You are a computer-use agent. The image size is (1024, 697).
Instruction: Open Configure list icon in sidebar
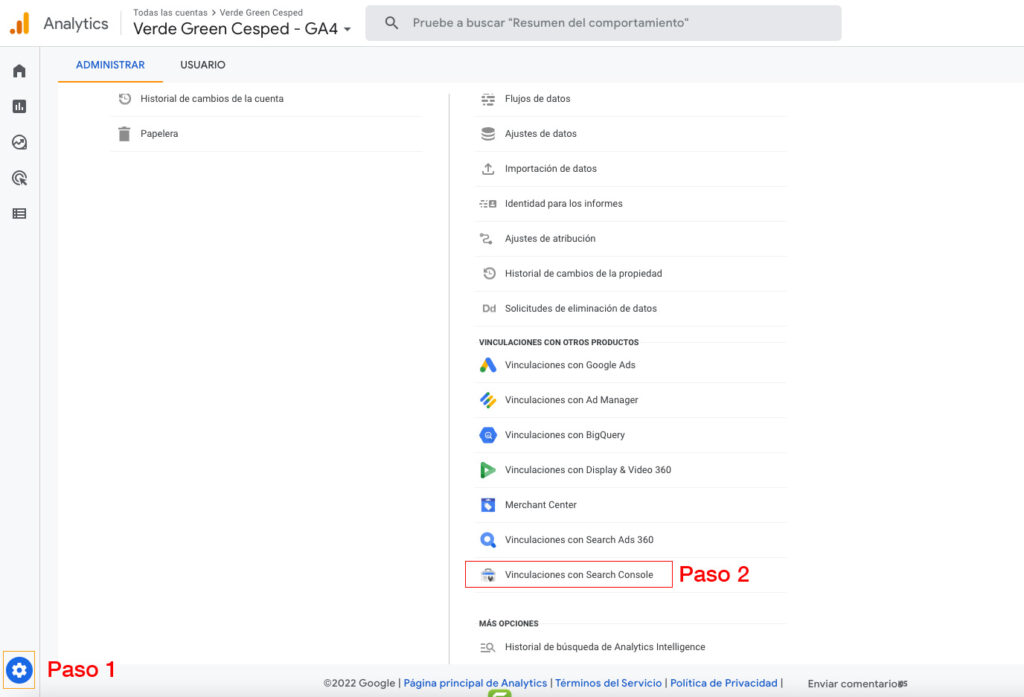(x=19, y=213)
